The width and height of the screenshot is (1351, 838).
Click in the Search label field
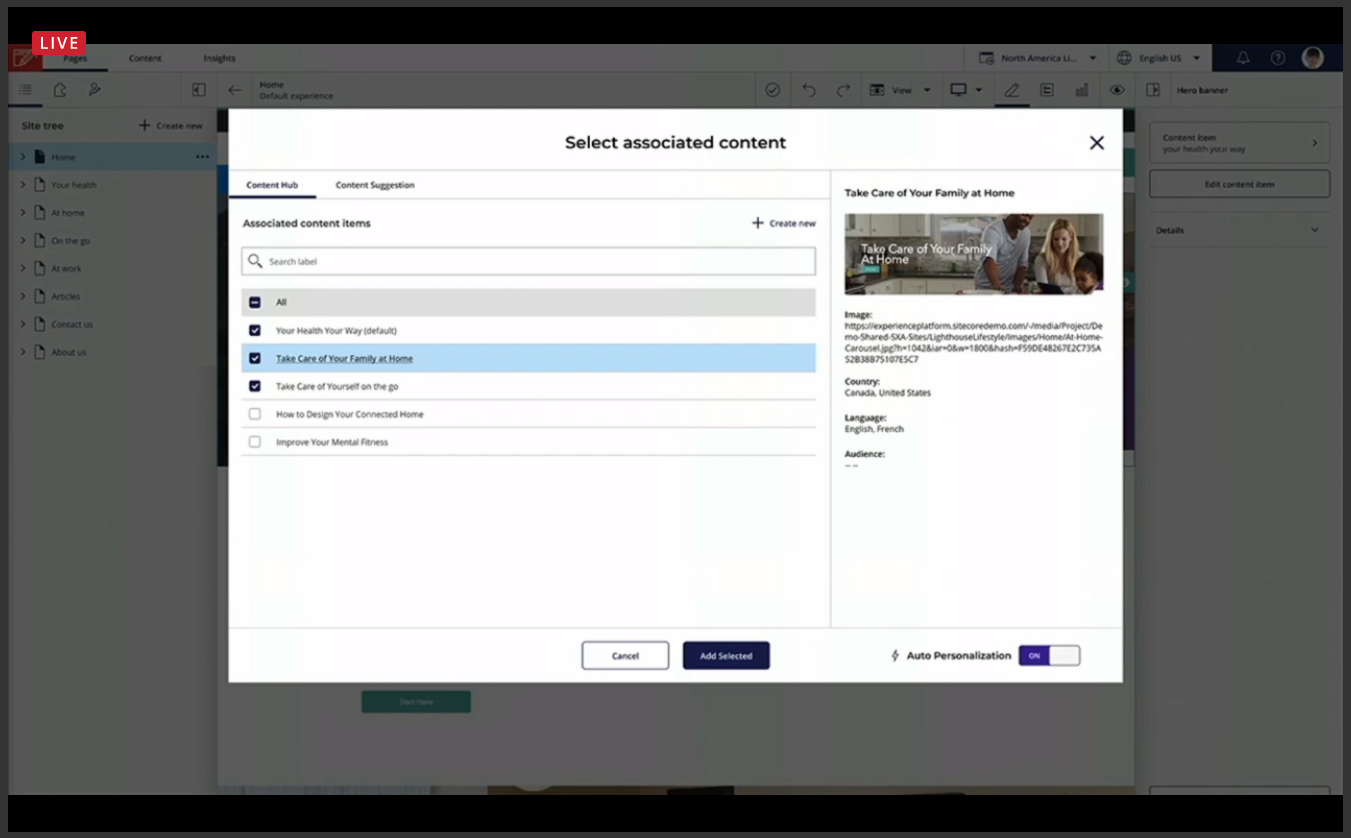[528, 261]
